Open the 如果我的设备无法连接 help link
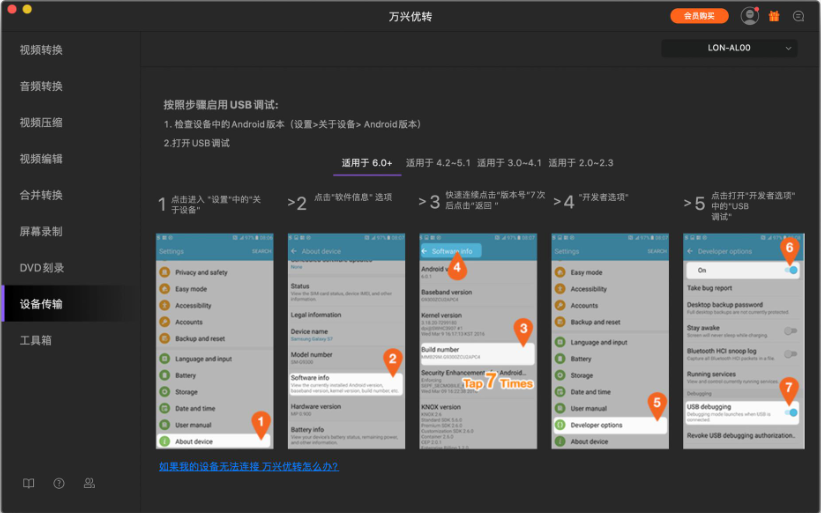821x513 pixels. [249, 466]
